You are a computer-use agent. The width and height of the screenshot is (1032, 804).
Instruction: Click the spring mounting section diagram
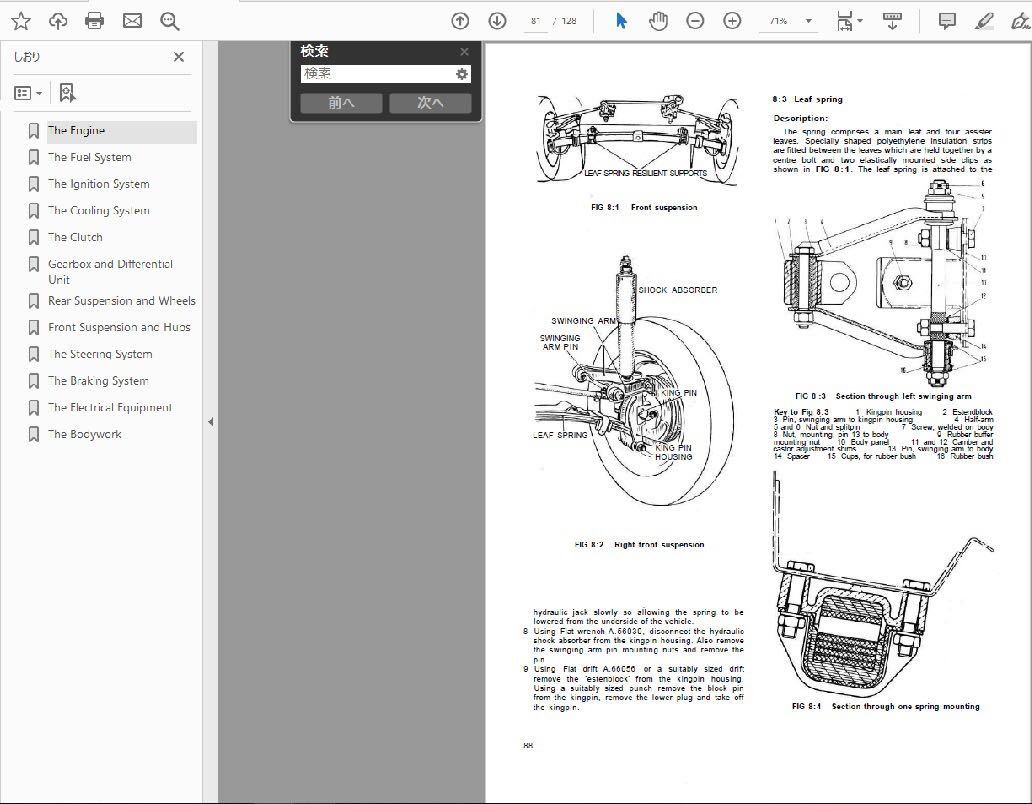click(883, 586)
